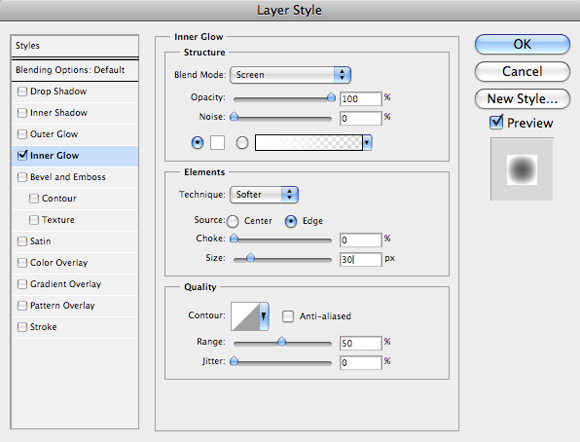The image size is (580, 442).
Task: Tick the Texture sub-option checkbox
Action: [34, 220]
